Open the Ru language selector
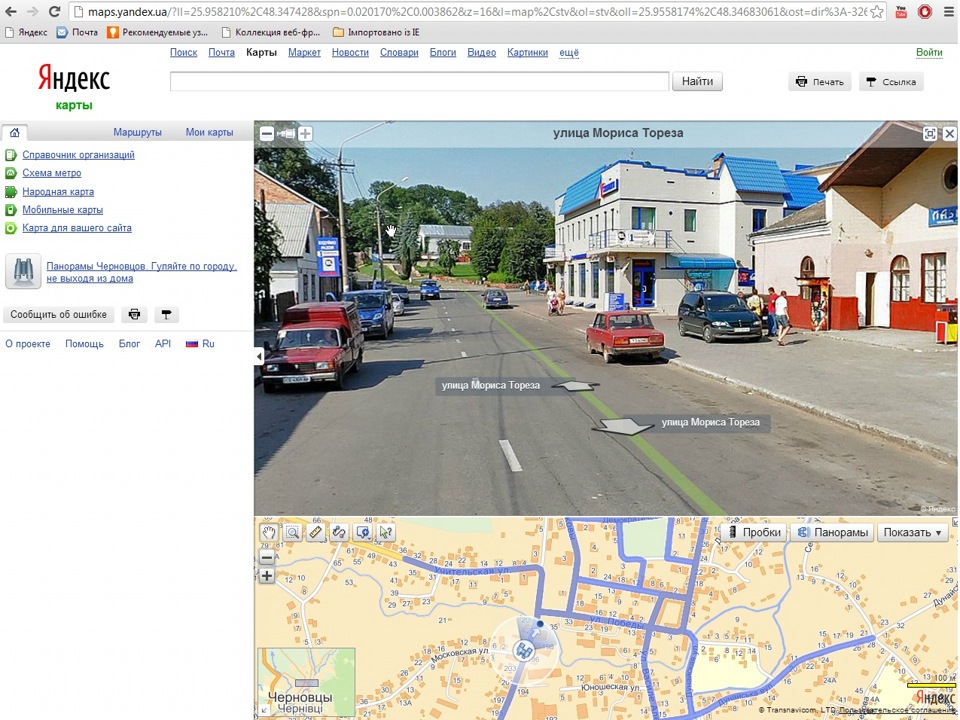960x720 pixels. (x=200, y=344)
